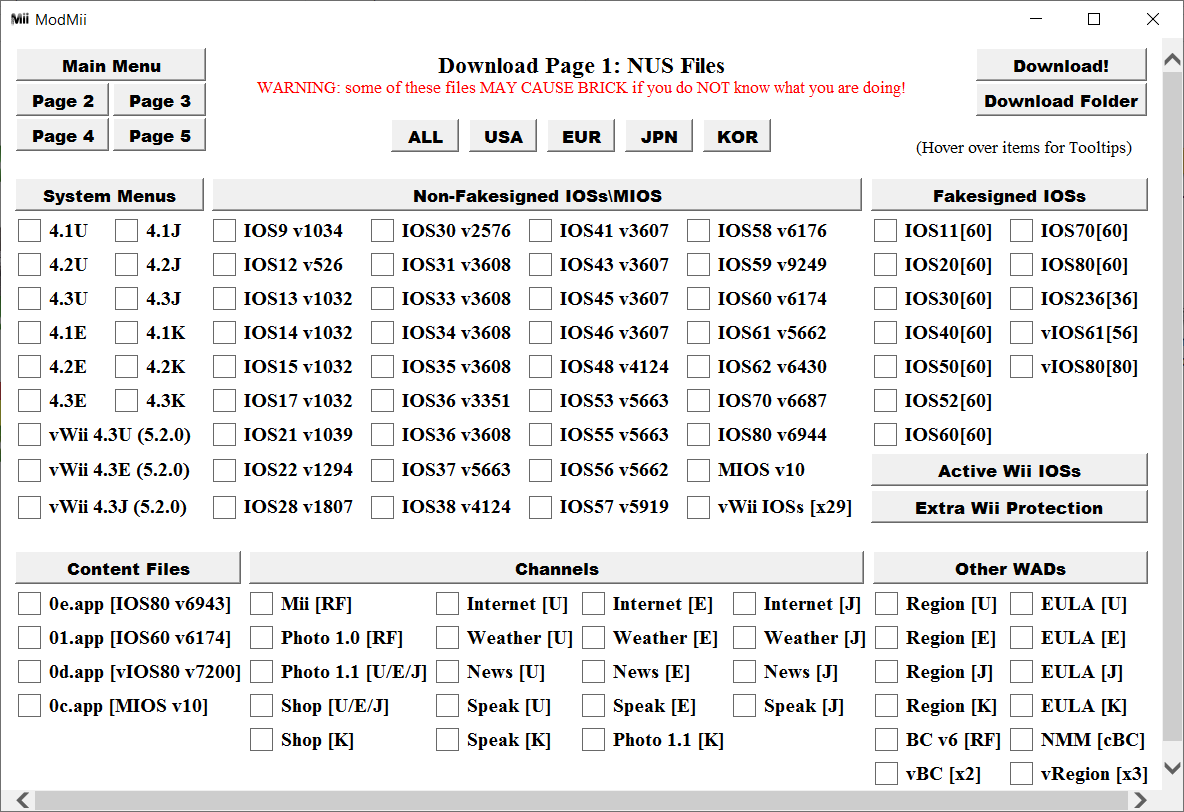Go to Page 5
Viewport: 1184px width, 812px height.
[x=159, y=135]
